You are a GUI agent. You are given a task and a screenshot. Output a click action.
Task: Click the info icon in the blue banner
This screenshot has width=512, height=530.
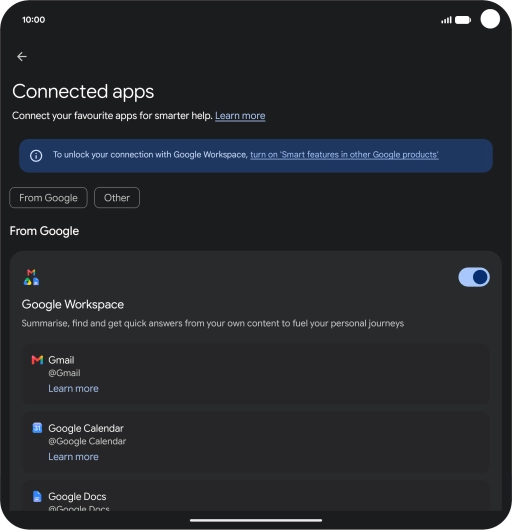click(x=36, y=156)
